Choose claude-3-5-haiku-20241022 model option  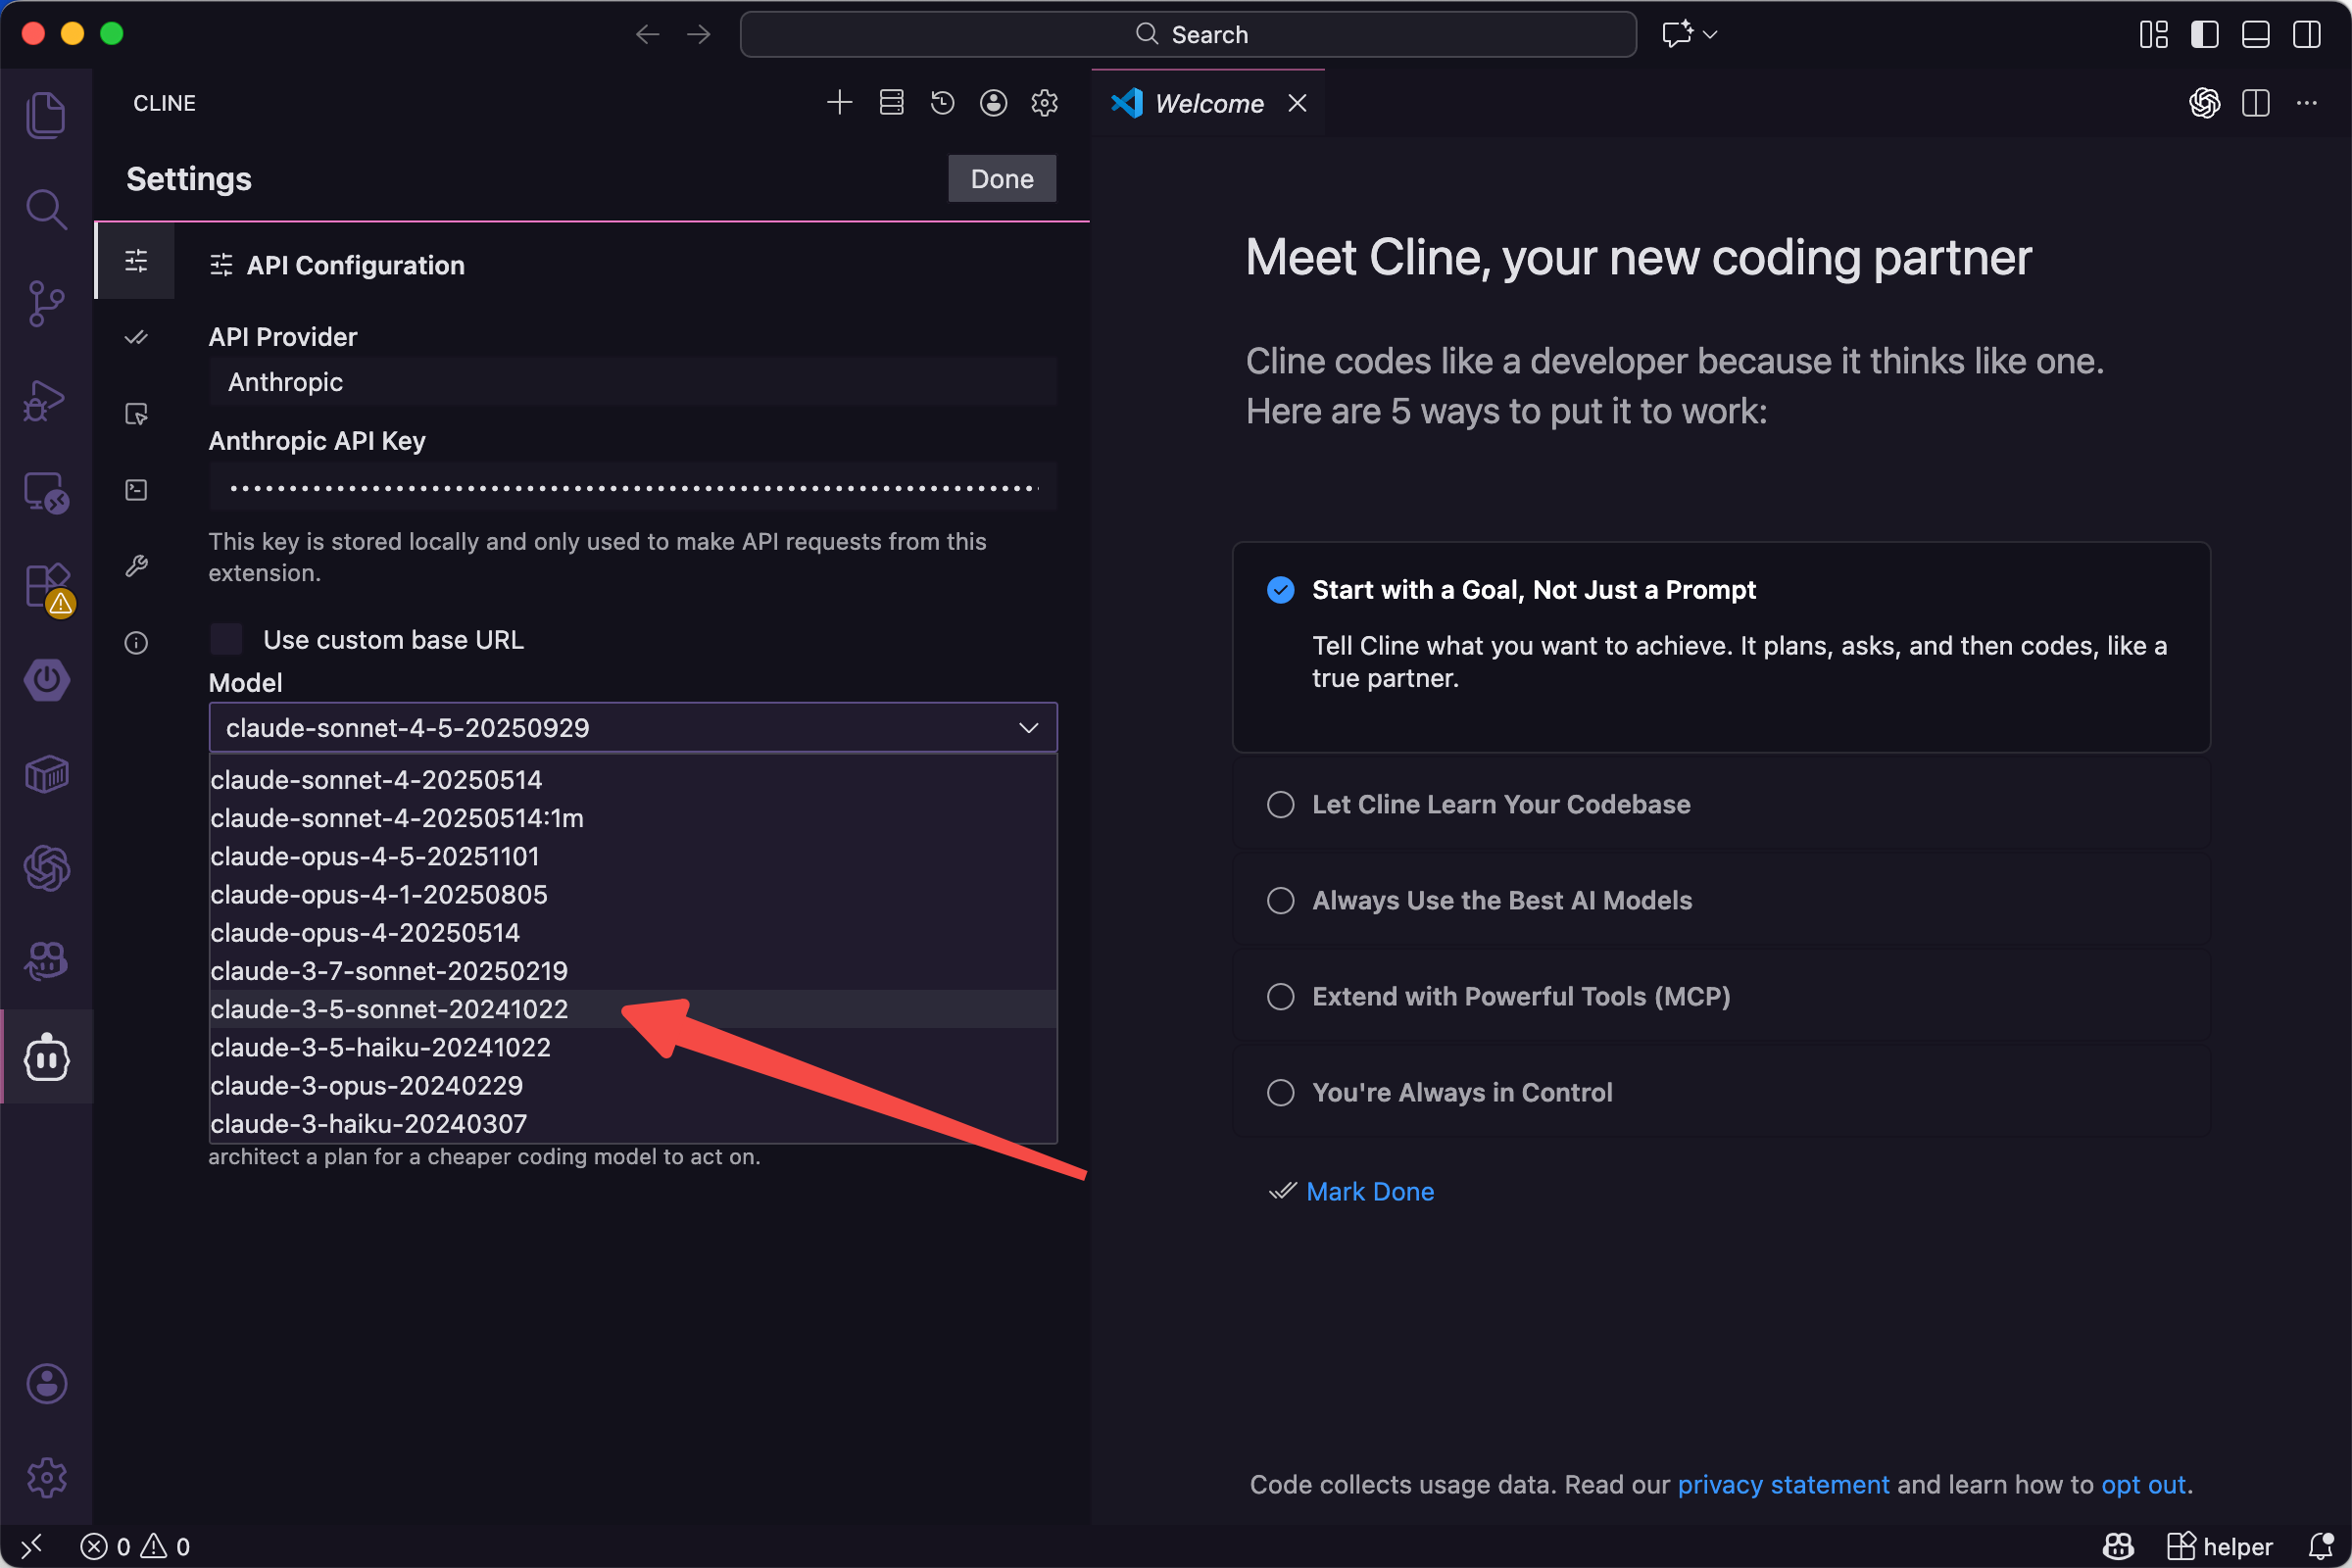(633, 1047)
